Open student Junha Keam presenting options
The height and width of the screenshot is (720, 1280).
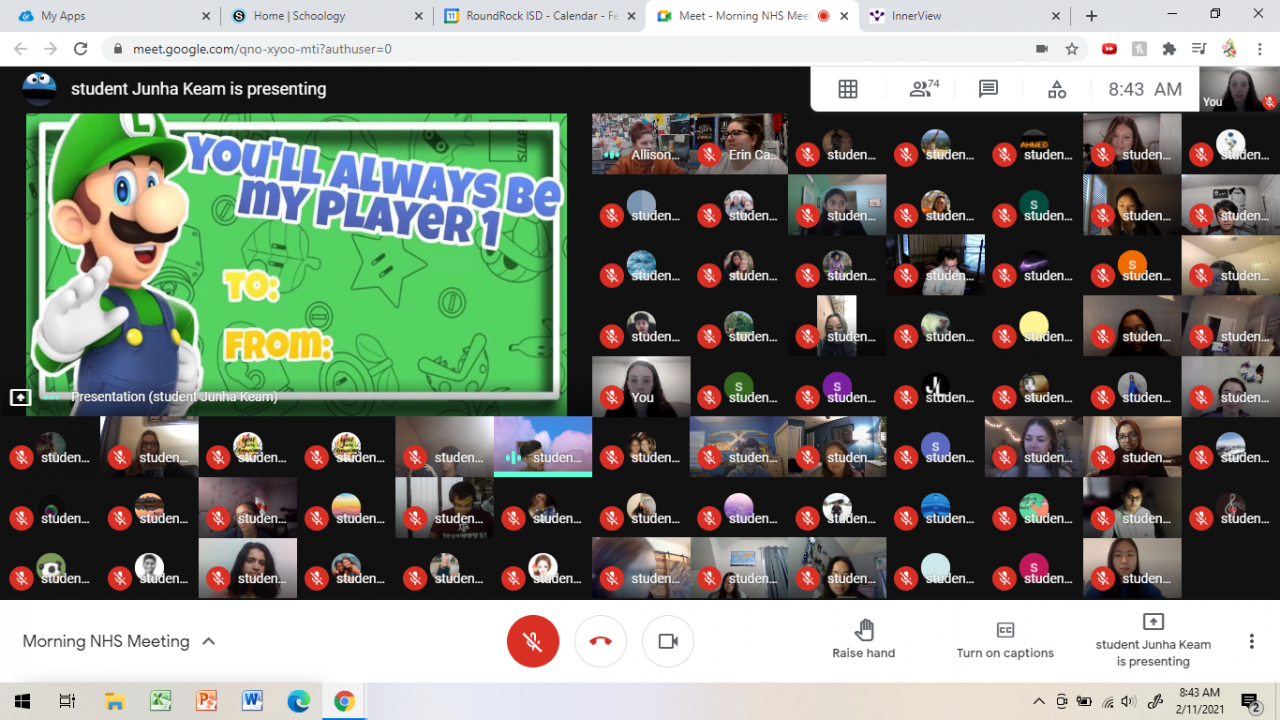(x=1153, y=640)
